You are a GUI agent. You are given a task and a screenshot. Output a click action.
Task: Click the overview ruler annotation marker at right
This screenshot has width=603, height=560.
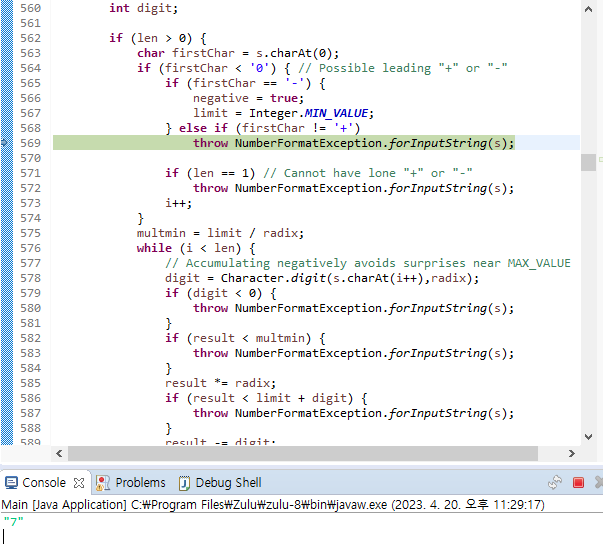601,159
